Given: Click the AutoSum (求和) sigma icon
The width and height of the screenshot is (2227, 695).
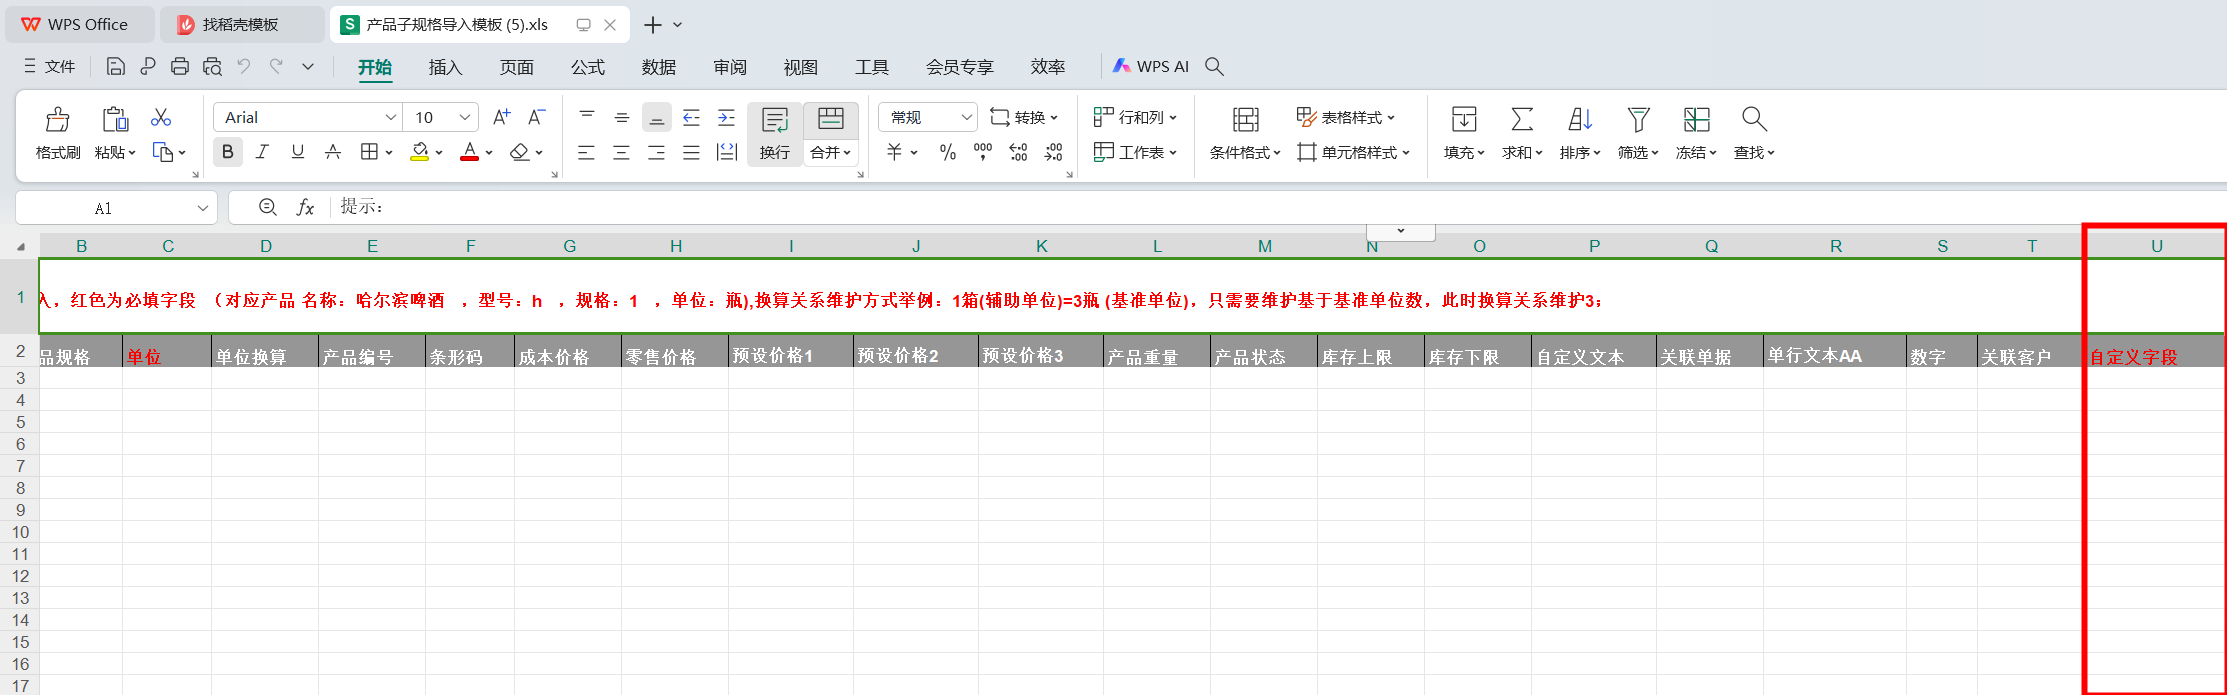Looking at the screenshot, I should 1521,120.
